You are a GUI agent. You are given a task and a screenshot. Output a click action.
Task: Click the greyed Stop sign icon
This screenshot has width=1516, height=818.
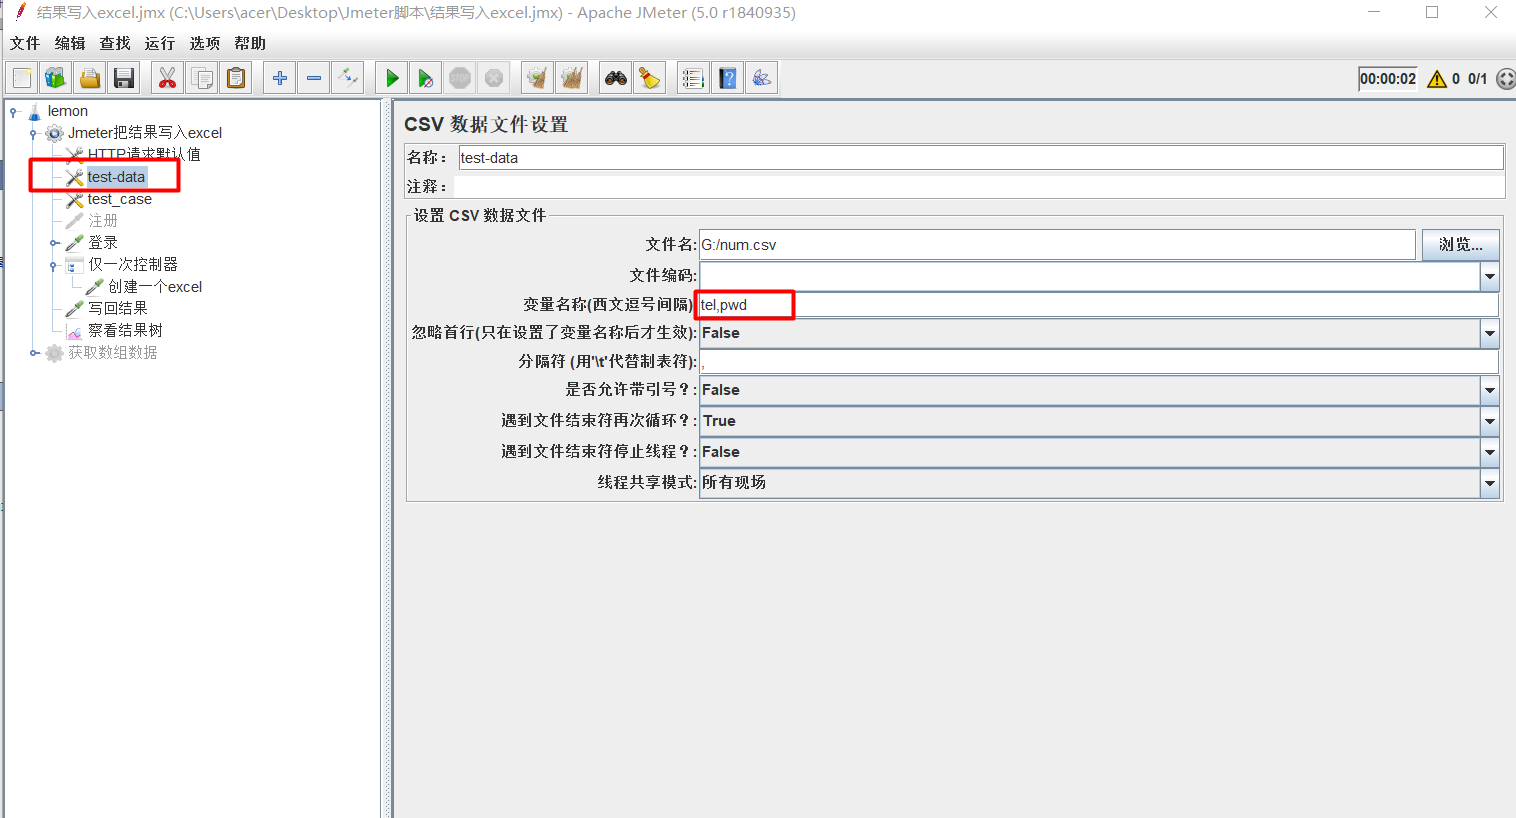pos(460,78)
